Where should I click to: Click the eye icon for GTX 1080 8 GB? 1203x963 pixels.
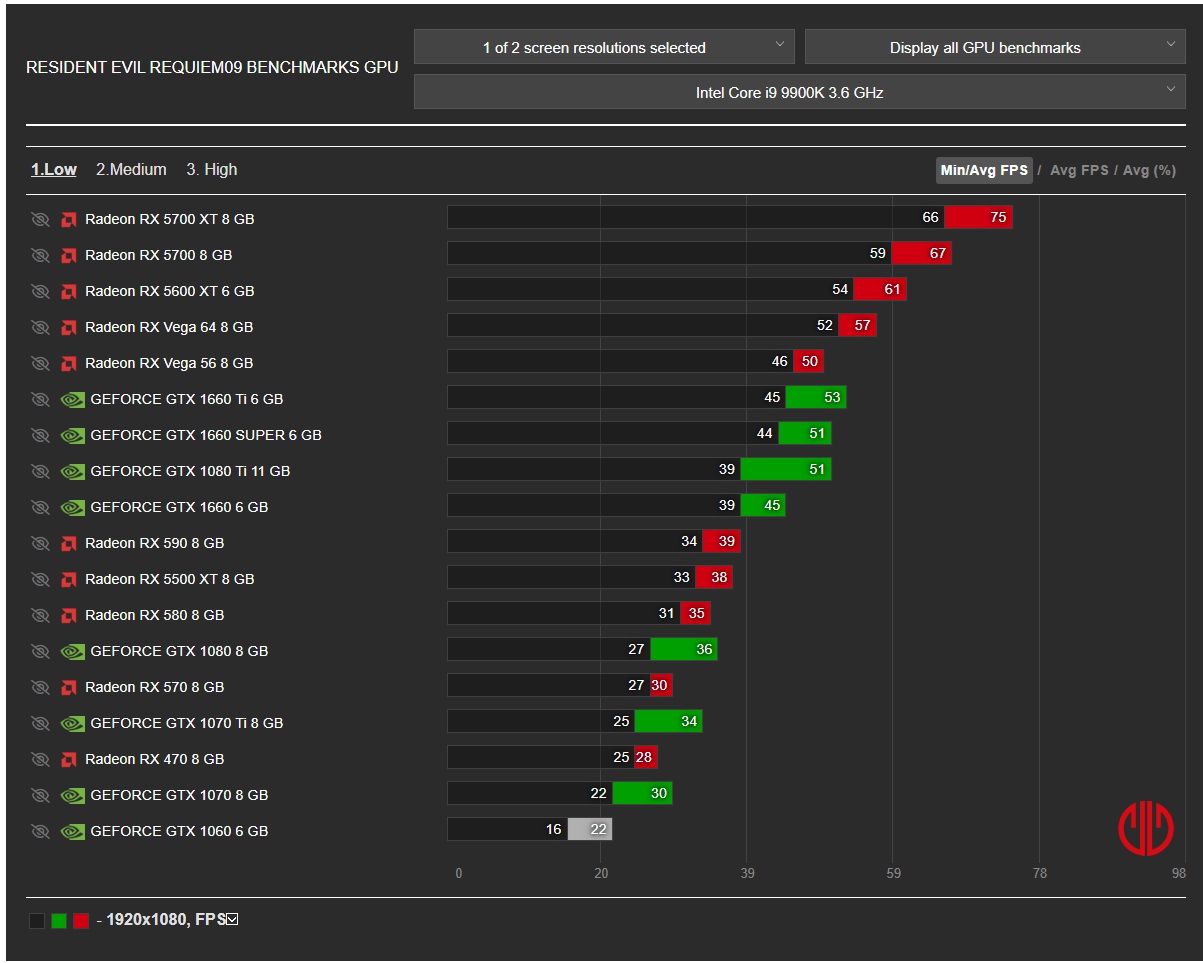pyautogui.click(x=40, y=651)
